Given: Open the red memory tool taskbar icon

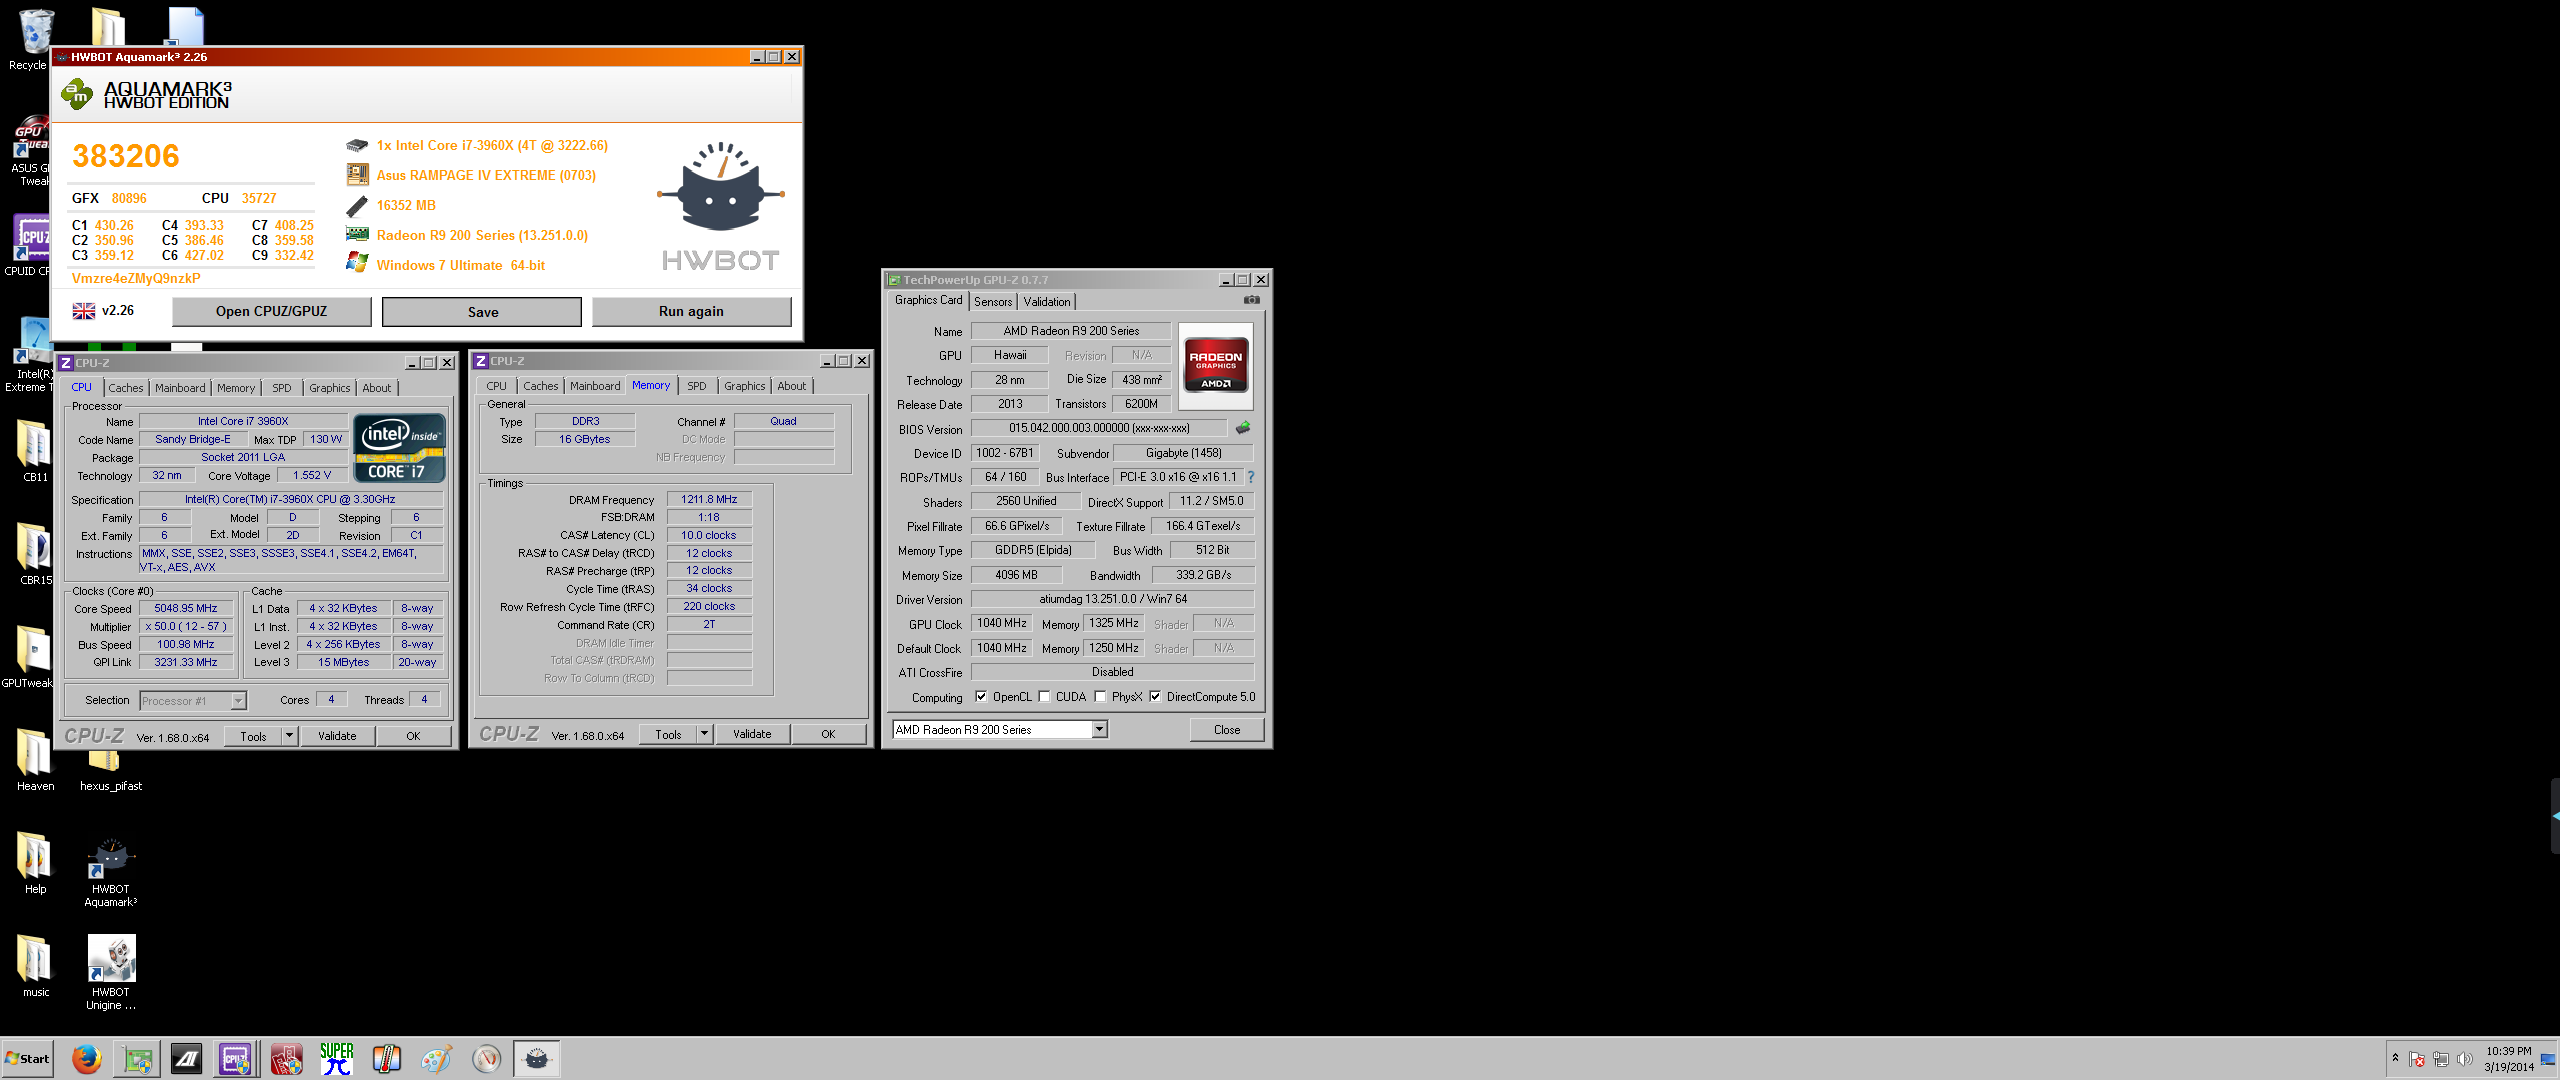Looking at the screenshot, I should (x=286, y=1059).
